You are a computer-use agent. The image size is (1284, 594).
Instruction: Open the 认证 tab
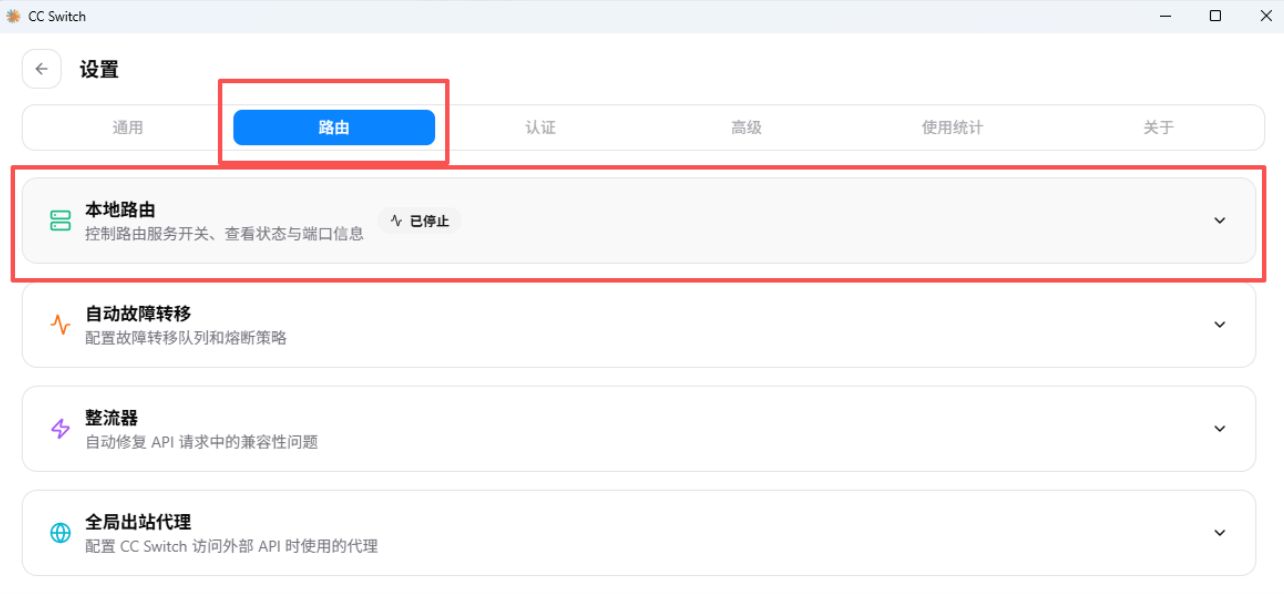coord(540,127)
